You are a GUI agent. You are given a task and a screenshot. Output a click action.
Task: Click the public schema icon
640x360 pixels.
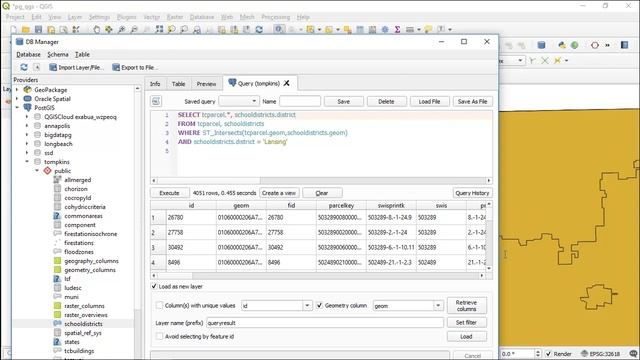48,171
